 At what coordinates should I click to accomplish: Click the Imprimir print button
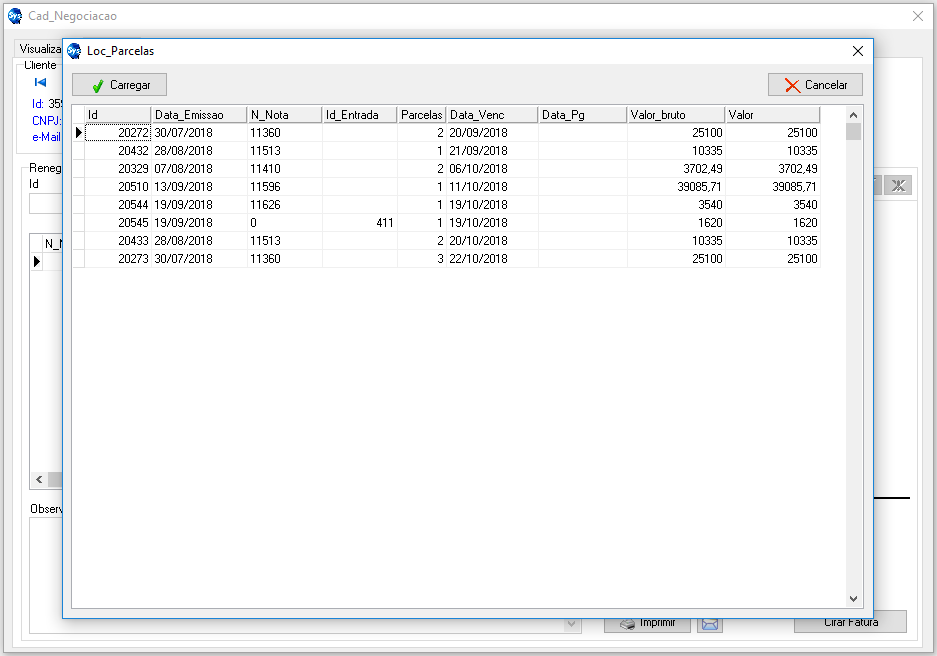(647, 622)
